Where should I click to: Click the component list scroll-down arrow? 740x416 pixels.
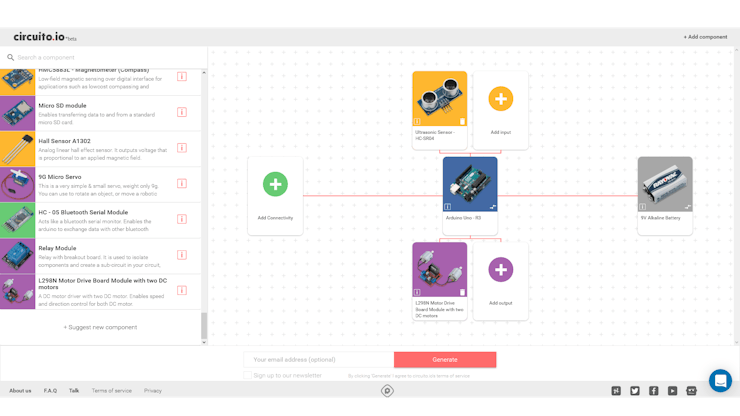click(204, 342)
